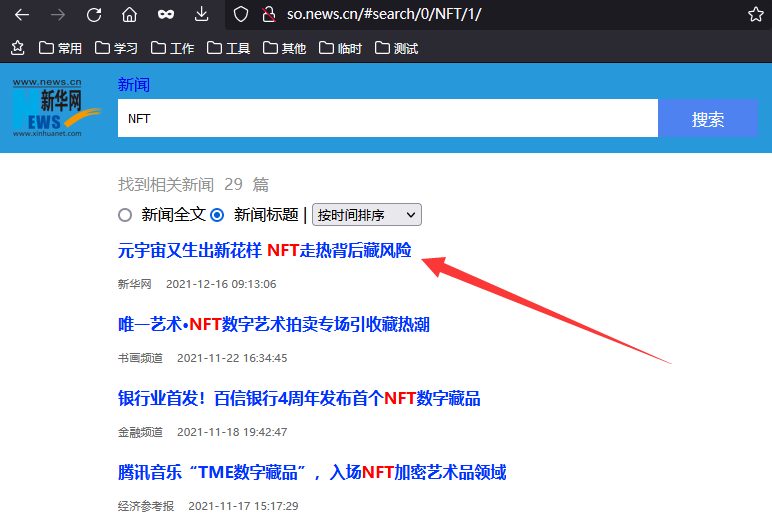The width and height of the screenshot is (772, 517).
Task: Expand the 按时间排序 sort dropdown
Action: tap(367, 215)
